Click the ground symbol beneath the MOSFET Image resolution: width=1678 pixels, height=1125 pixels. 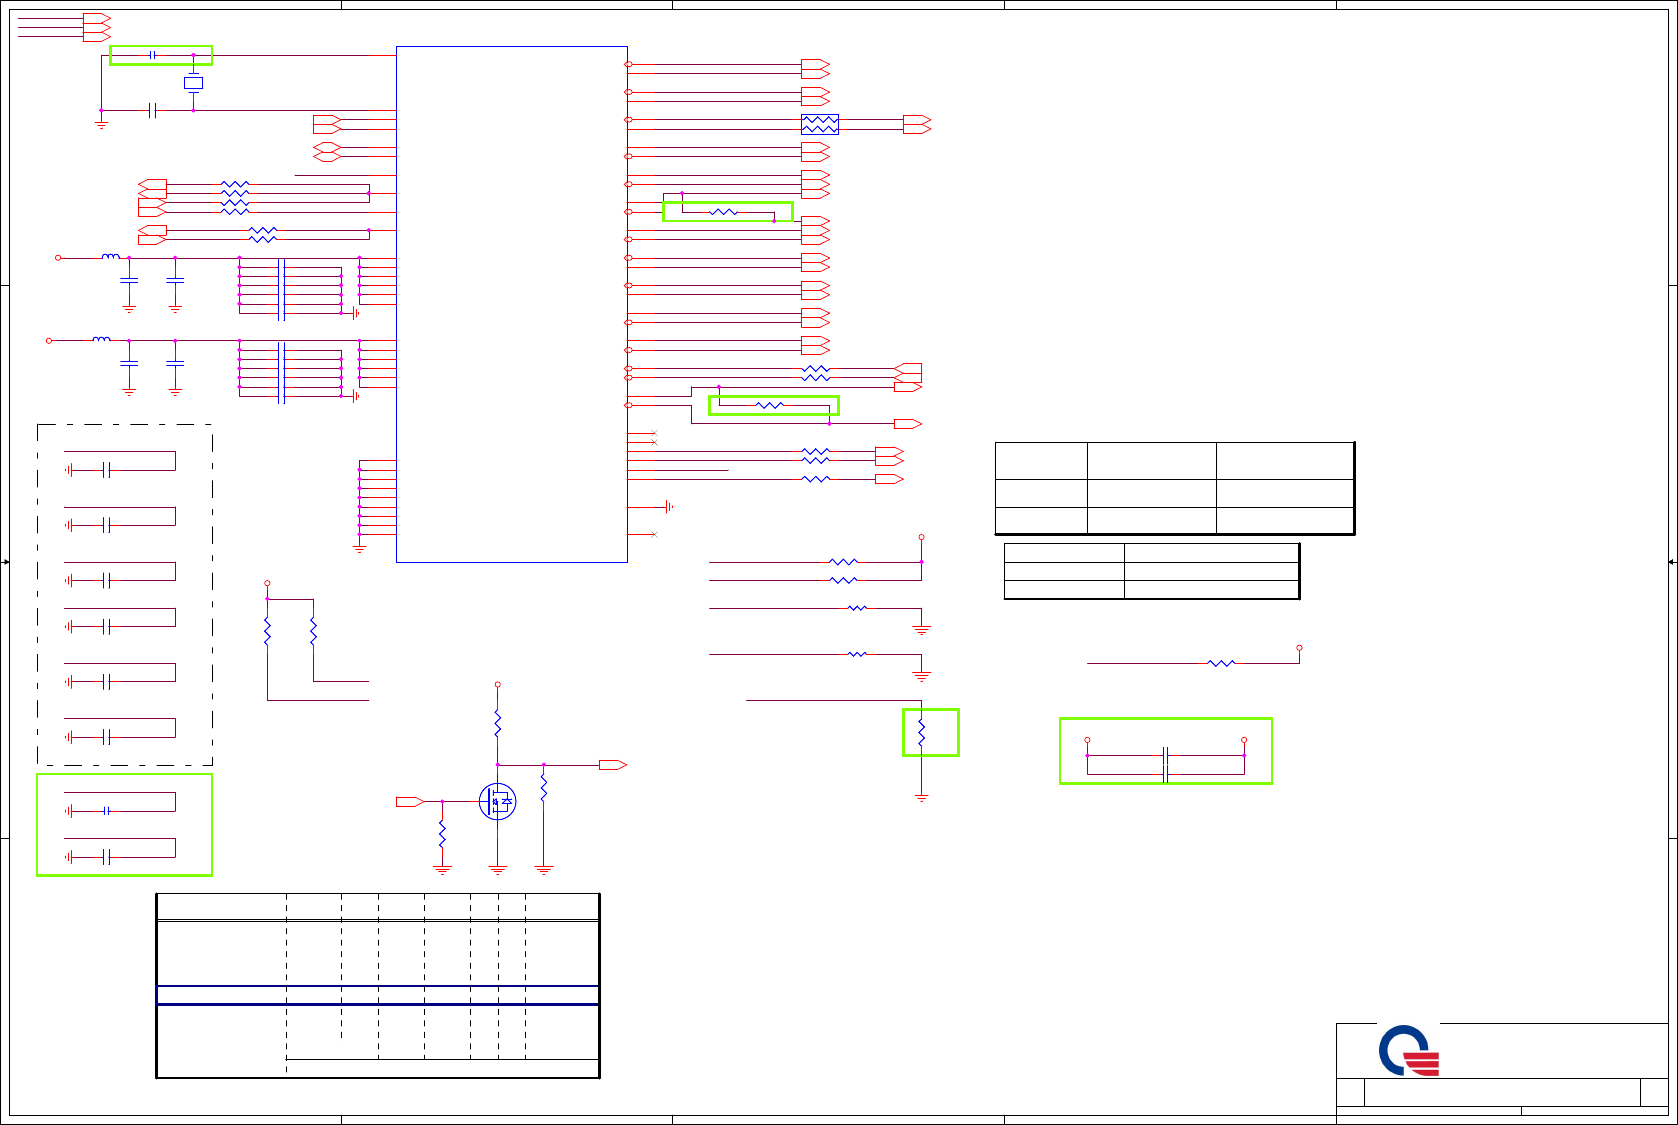coord(498,870)
